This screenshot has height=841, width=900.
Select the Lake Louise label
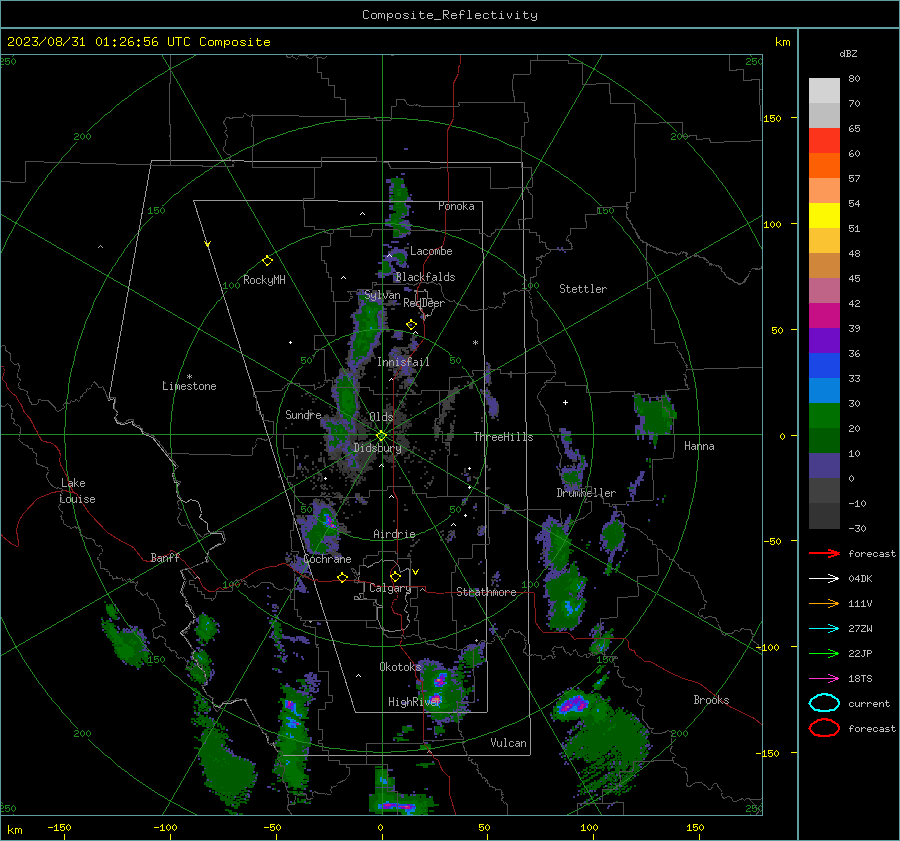coord(77,491)
